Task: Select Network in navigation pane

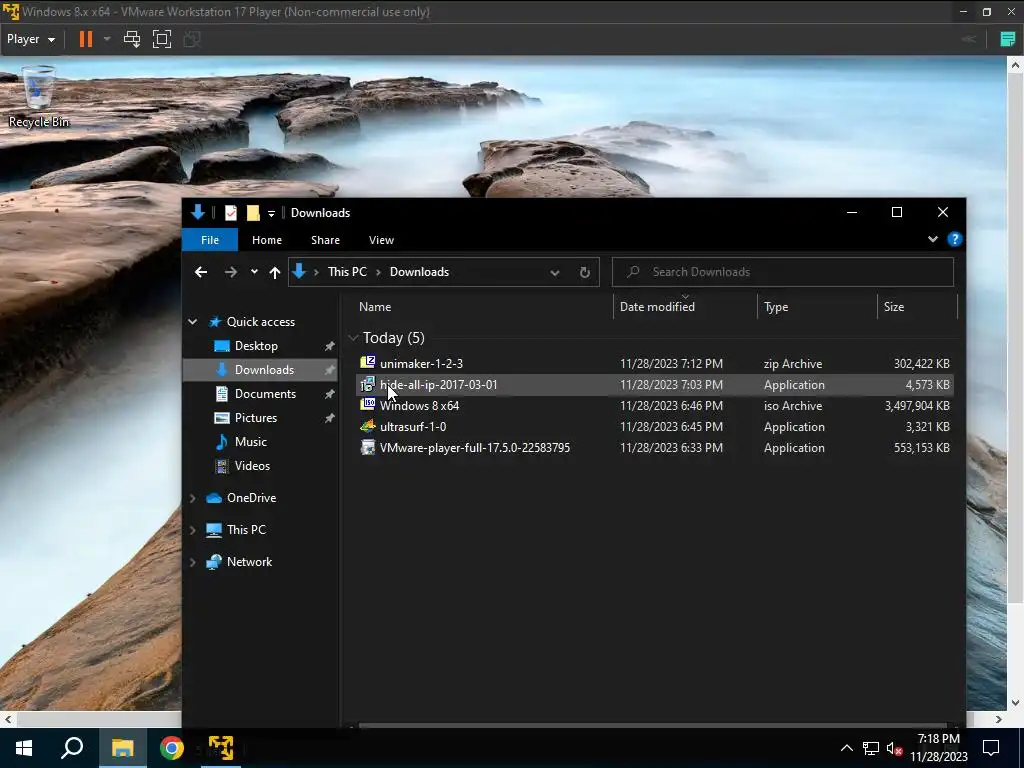Action: tap(249, 562)
